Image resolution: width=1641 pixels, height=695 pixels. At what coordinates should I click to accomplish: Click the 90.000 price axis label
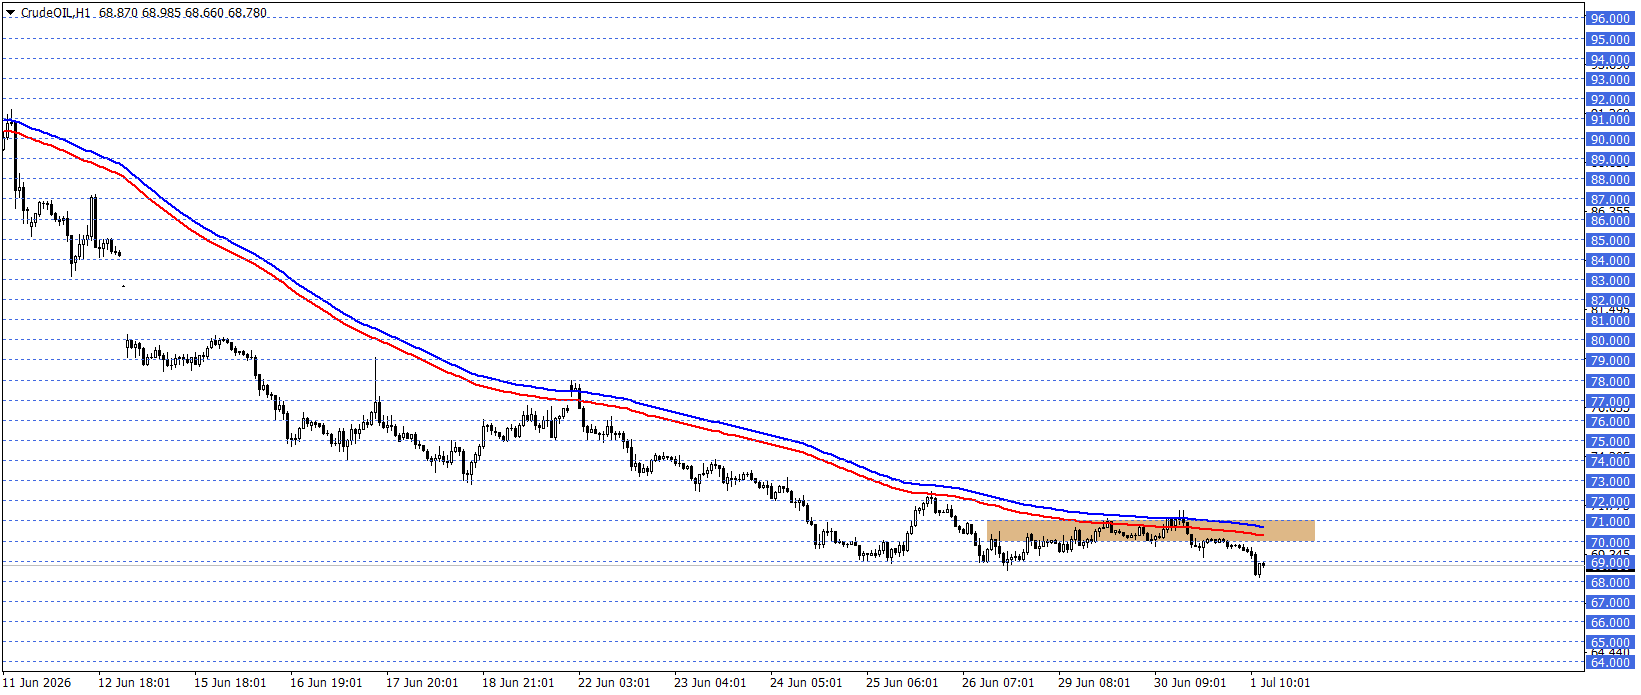pyautogui.click(x=1610, y=140)
